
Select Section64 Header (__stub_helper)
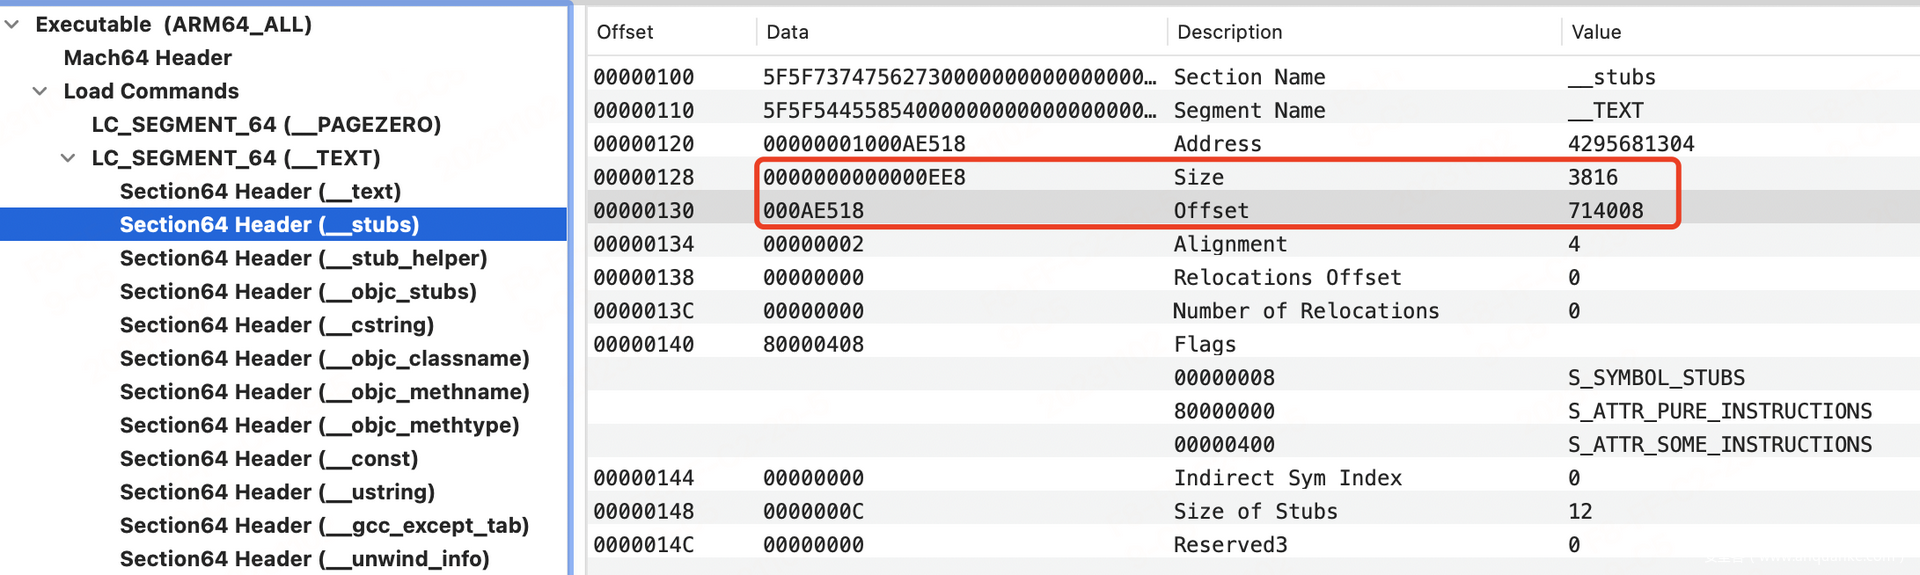[303, 259]
